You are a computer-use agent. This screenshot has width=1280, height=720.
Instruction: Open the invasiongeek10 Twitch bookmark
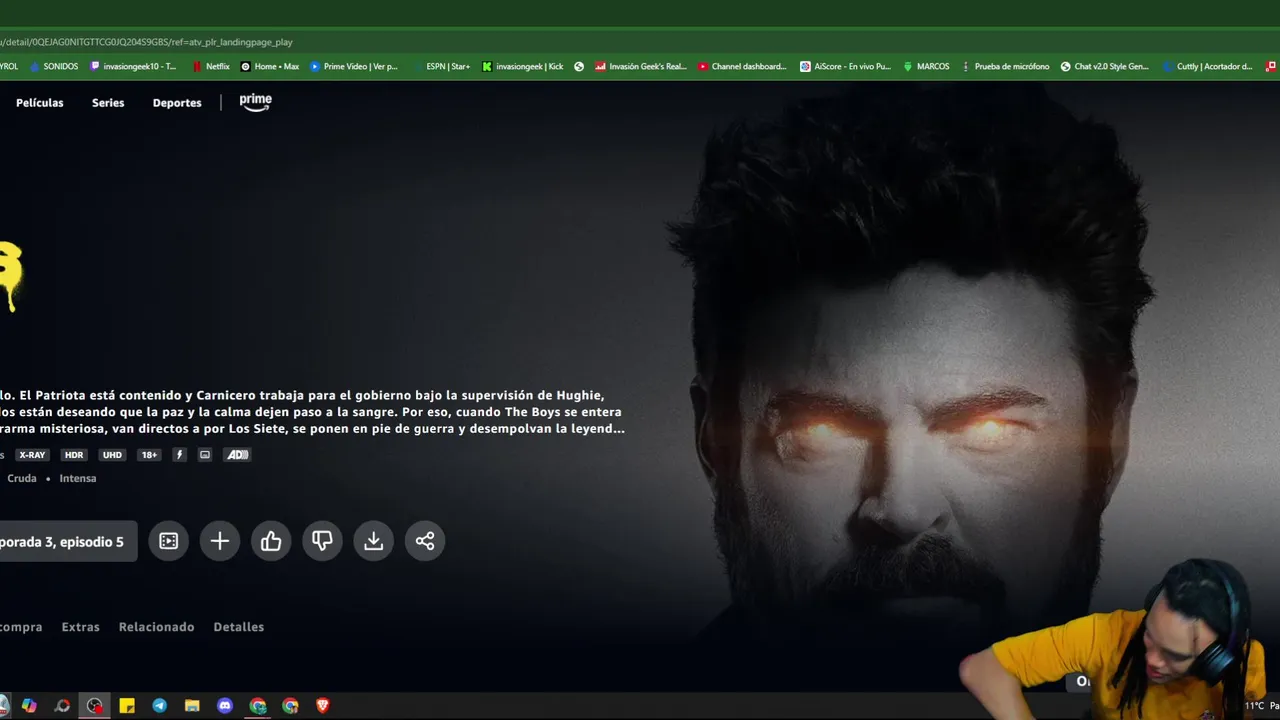click(x=133, y=67)
